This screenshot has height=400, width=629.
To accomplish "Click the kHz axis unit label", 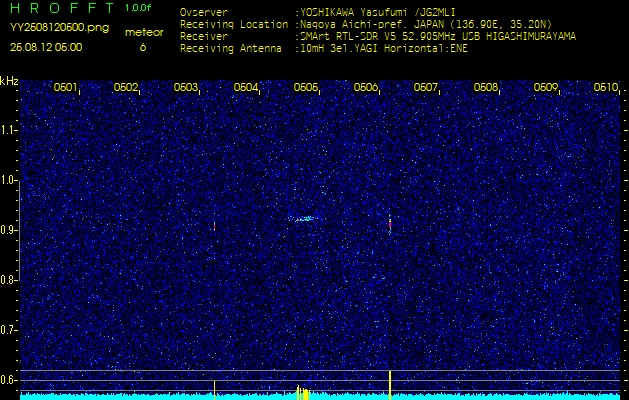I will [9, 81].
